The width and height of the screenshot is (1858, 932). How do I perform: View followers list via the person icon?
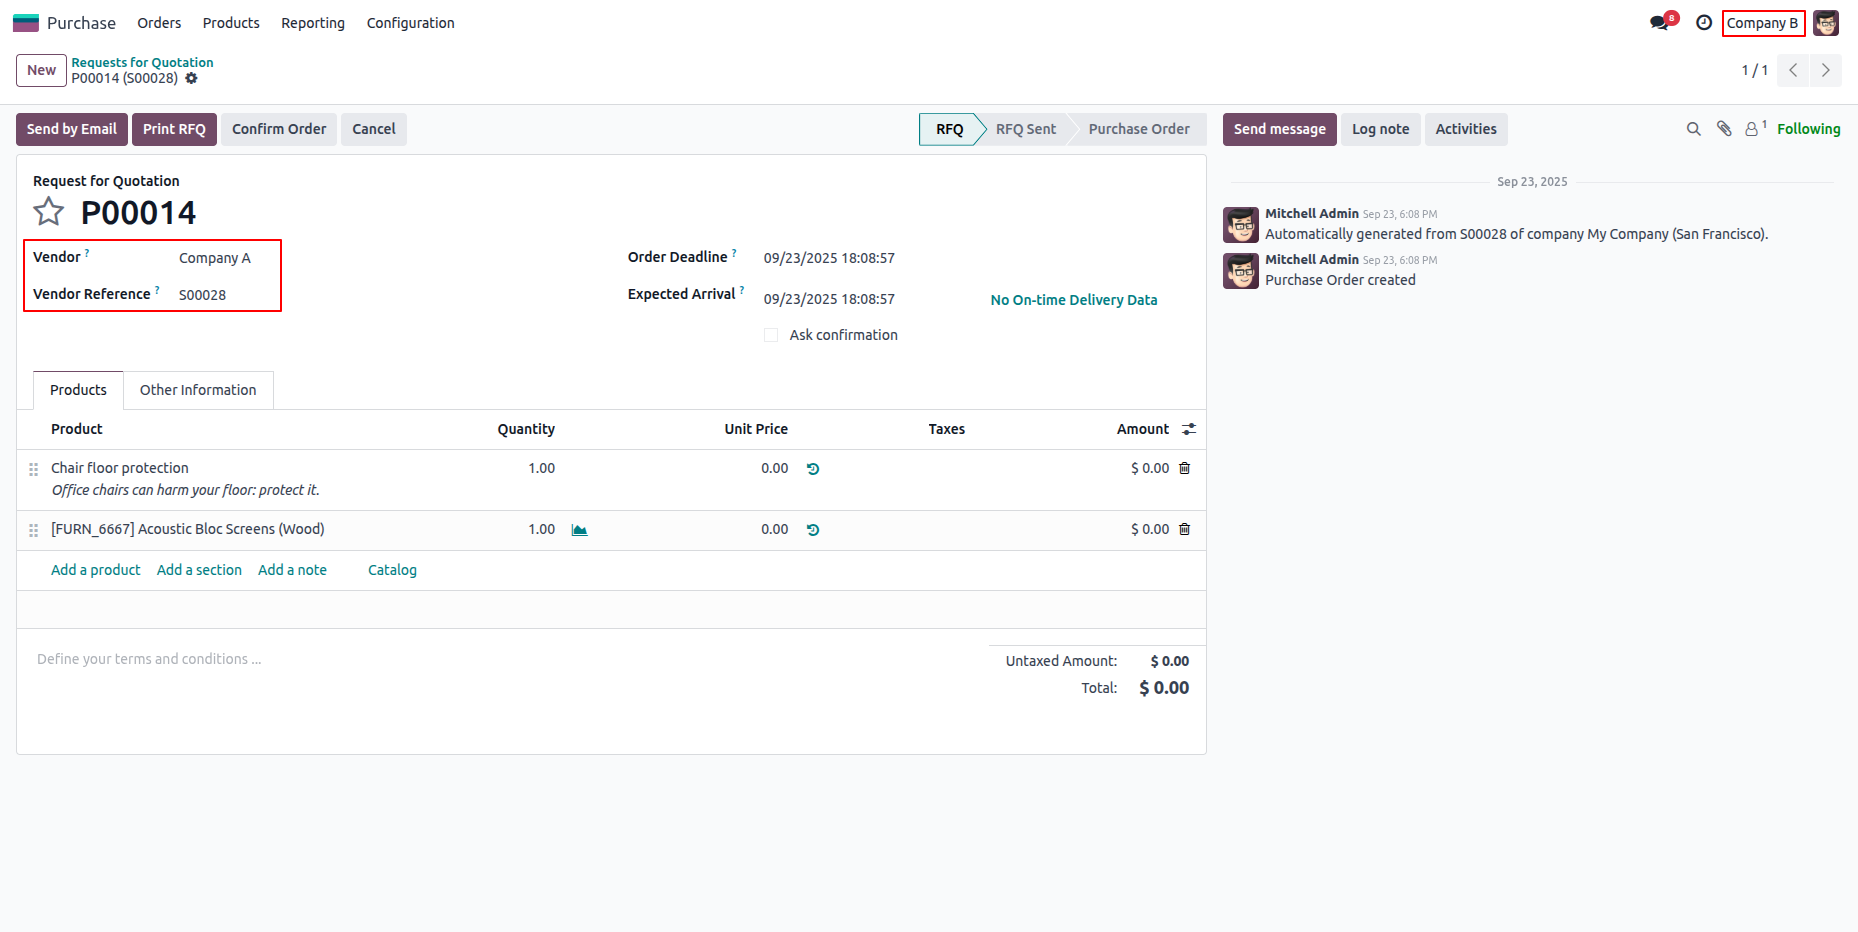(x=1752, y=129)
